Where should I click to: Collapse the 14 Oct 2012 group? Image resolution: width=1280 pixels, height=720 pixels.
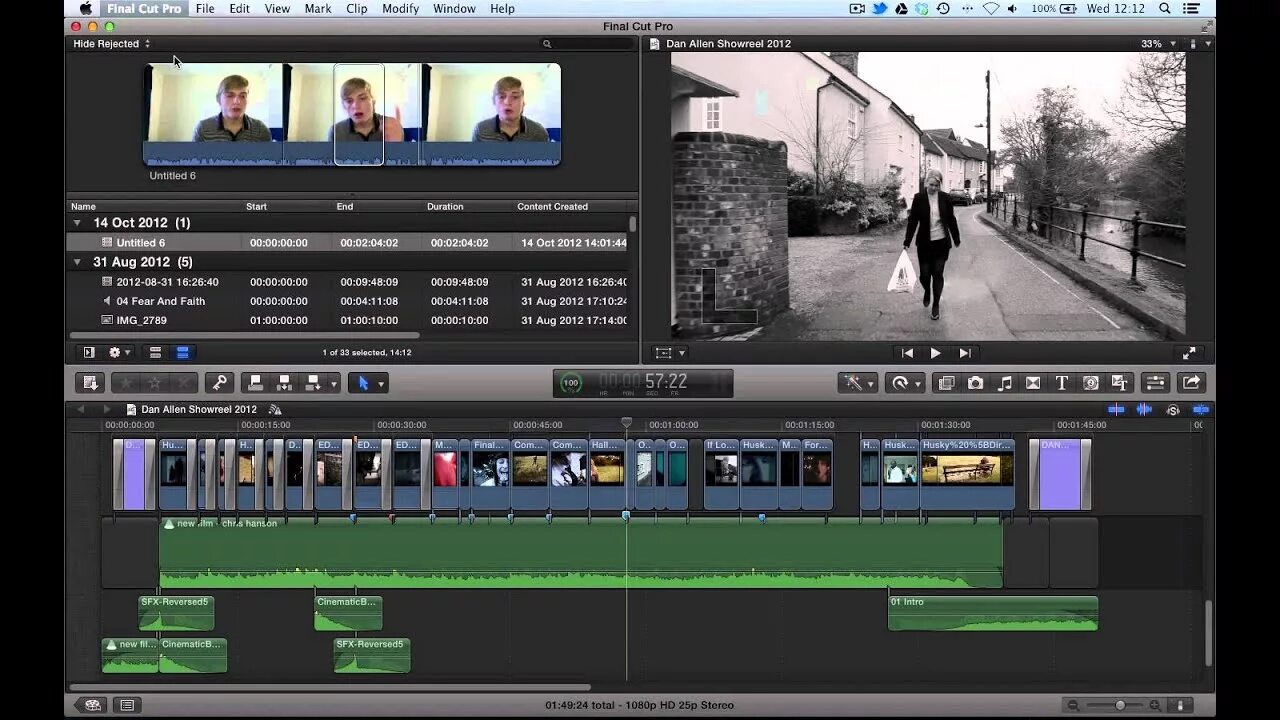(77, 223)
